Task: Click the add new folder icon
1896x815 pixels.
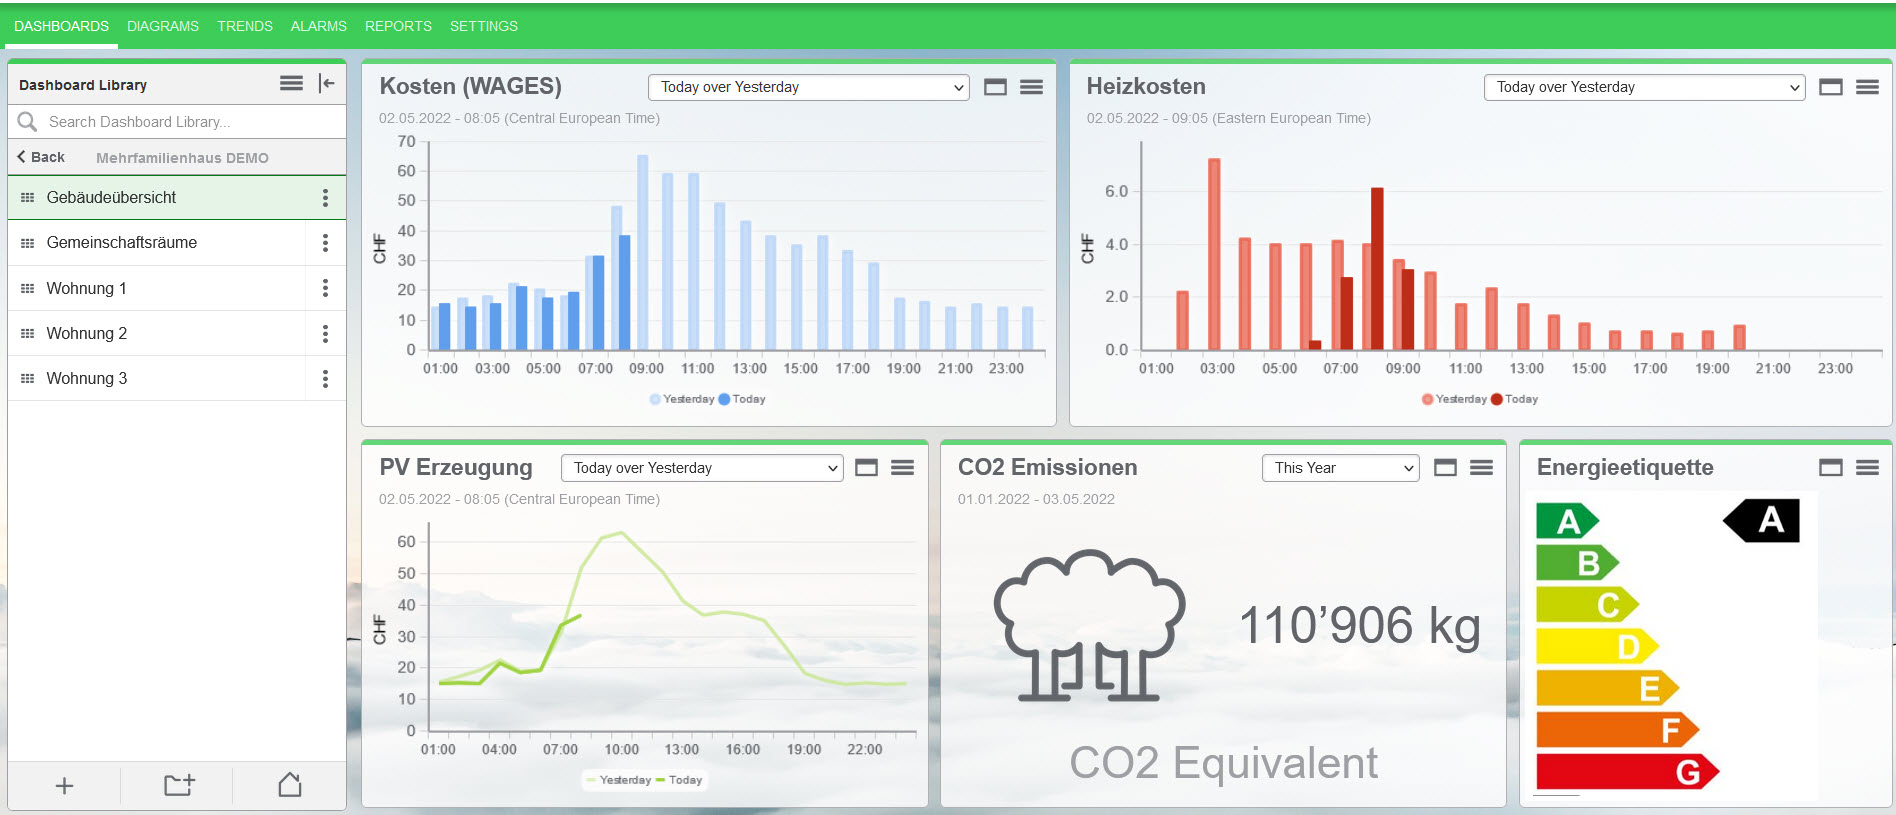Action: click(x=179, y=786)
